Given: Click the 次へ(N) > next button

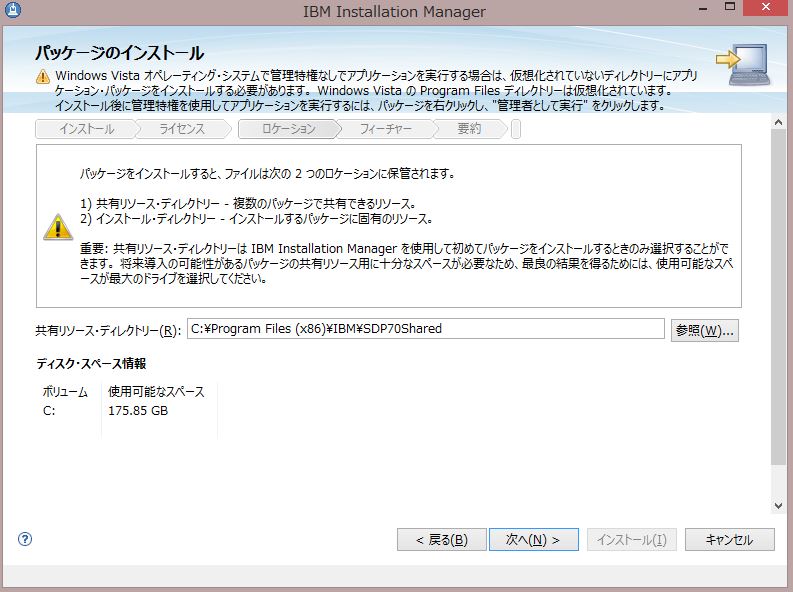Looking at the screenshot, I should point(534,539).
